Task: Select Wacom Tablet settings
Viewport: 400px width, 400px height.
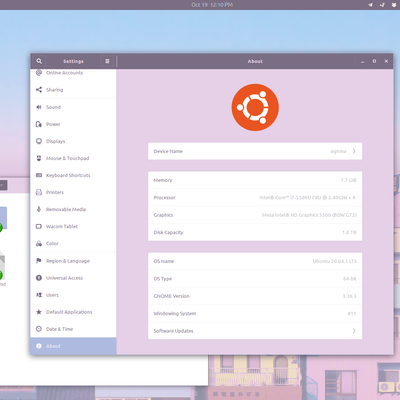Action: 73,226
